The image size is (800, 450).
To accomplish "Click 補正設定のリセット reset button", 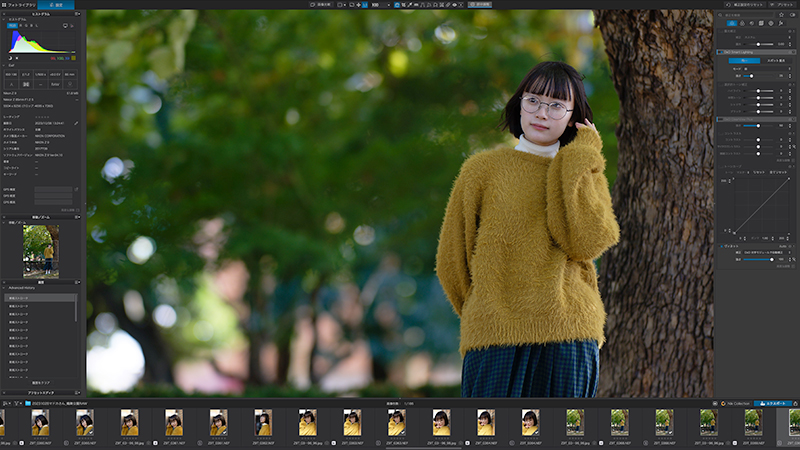I will coord(745,5).
